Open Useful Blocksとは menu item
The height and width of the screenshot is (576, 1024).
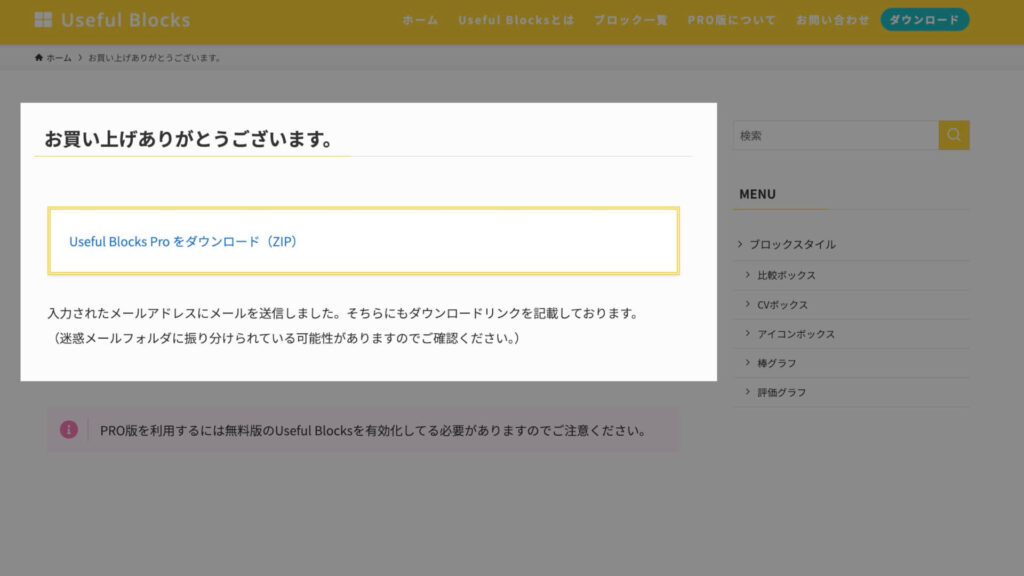click(x=516, y=20)
